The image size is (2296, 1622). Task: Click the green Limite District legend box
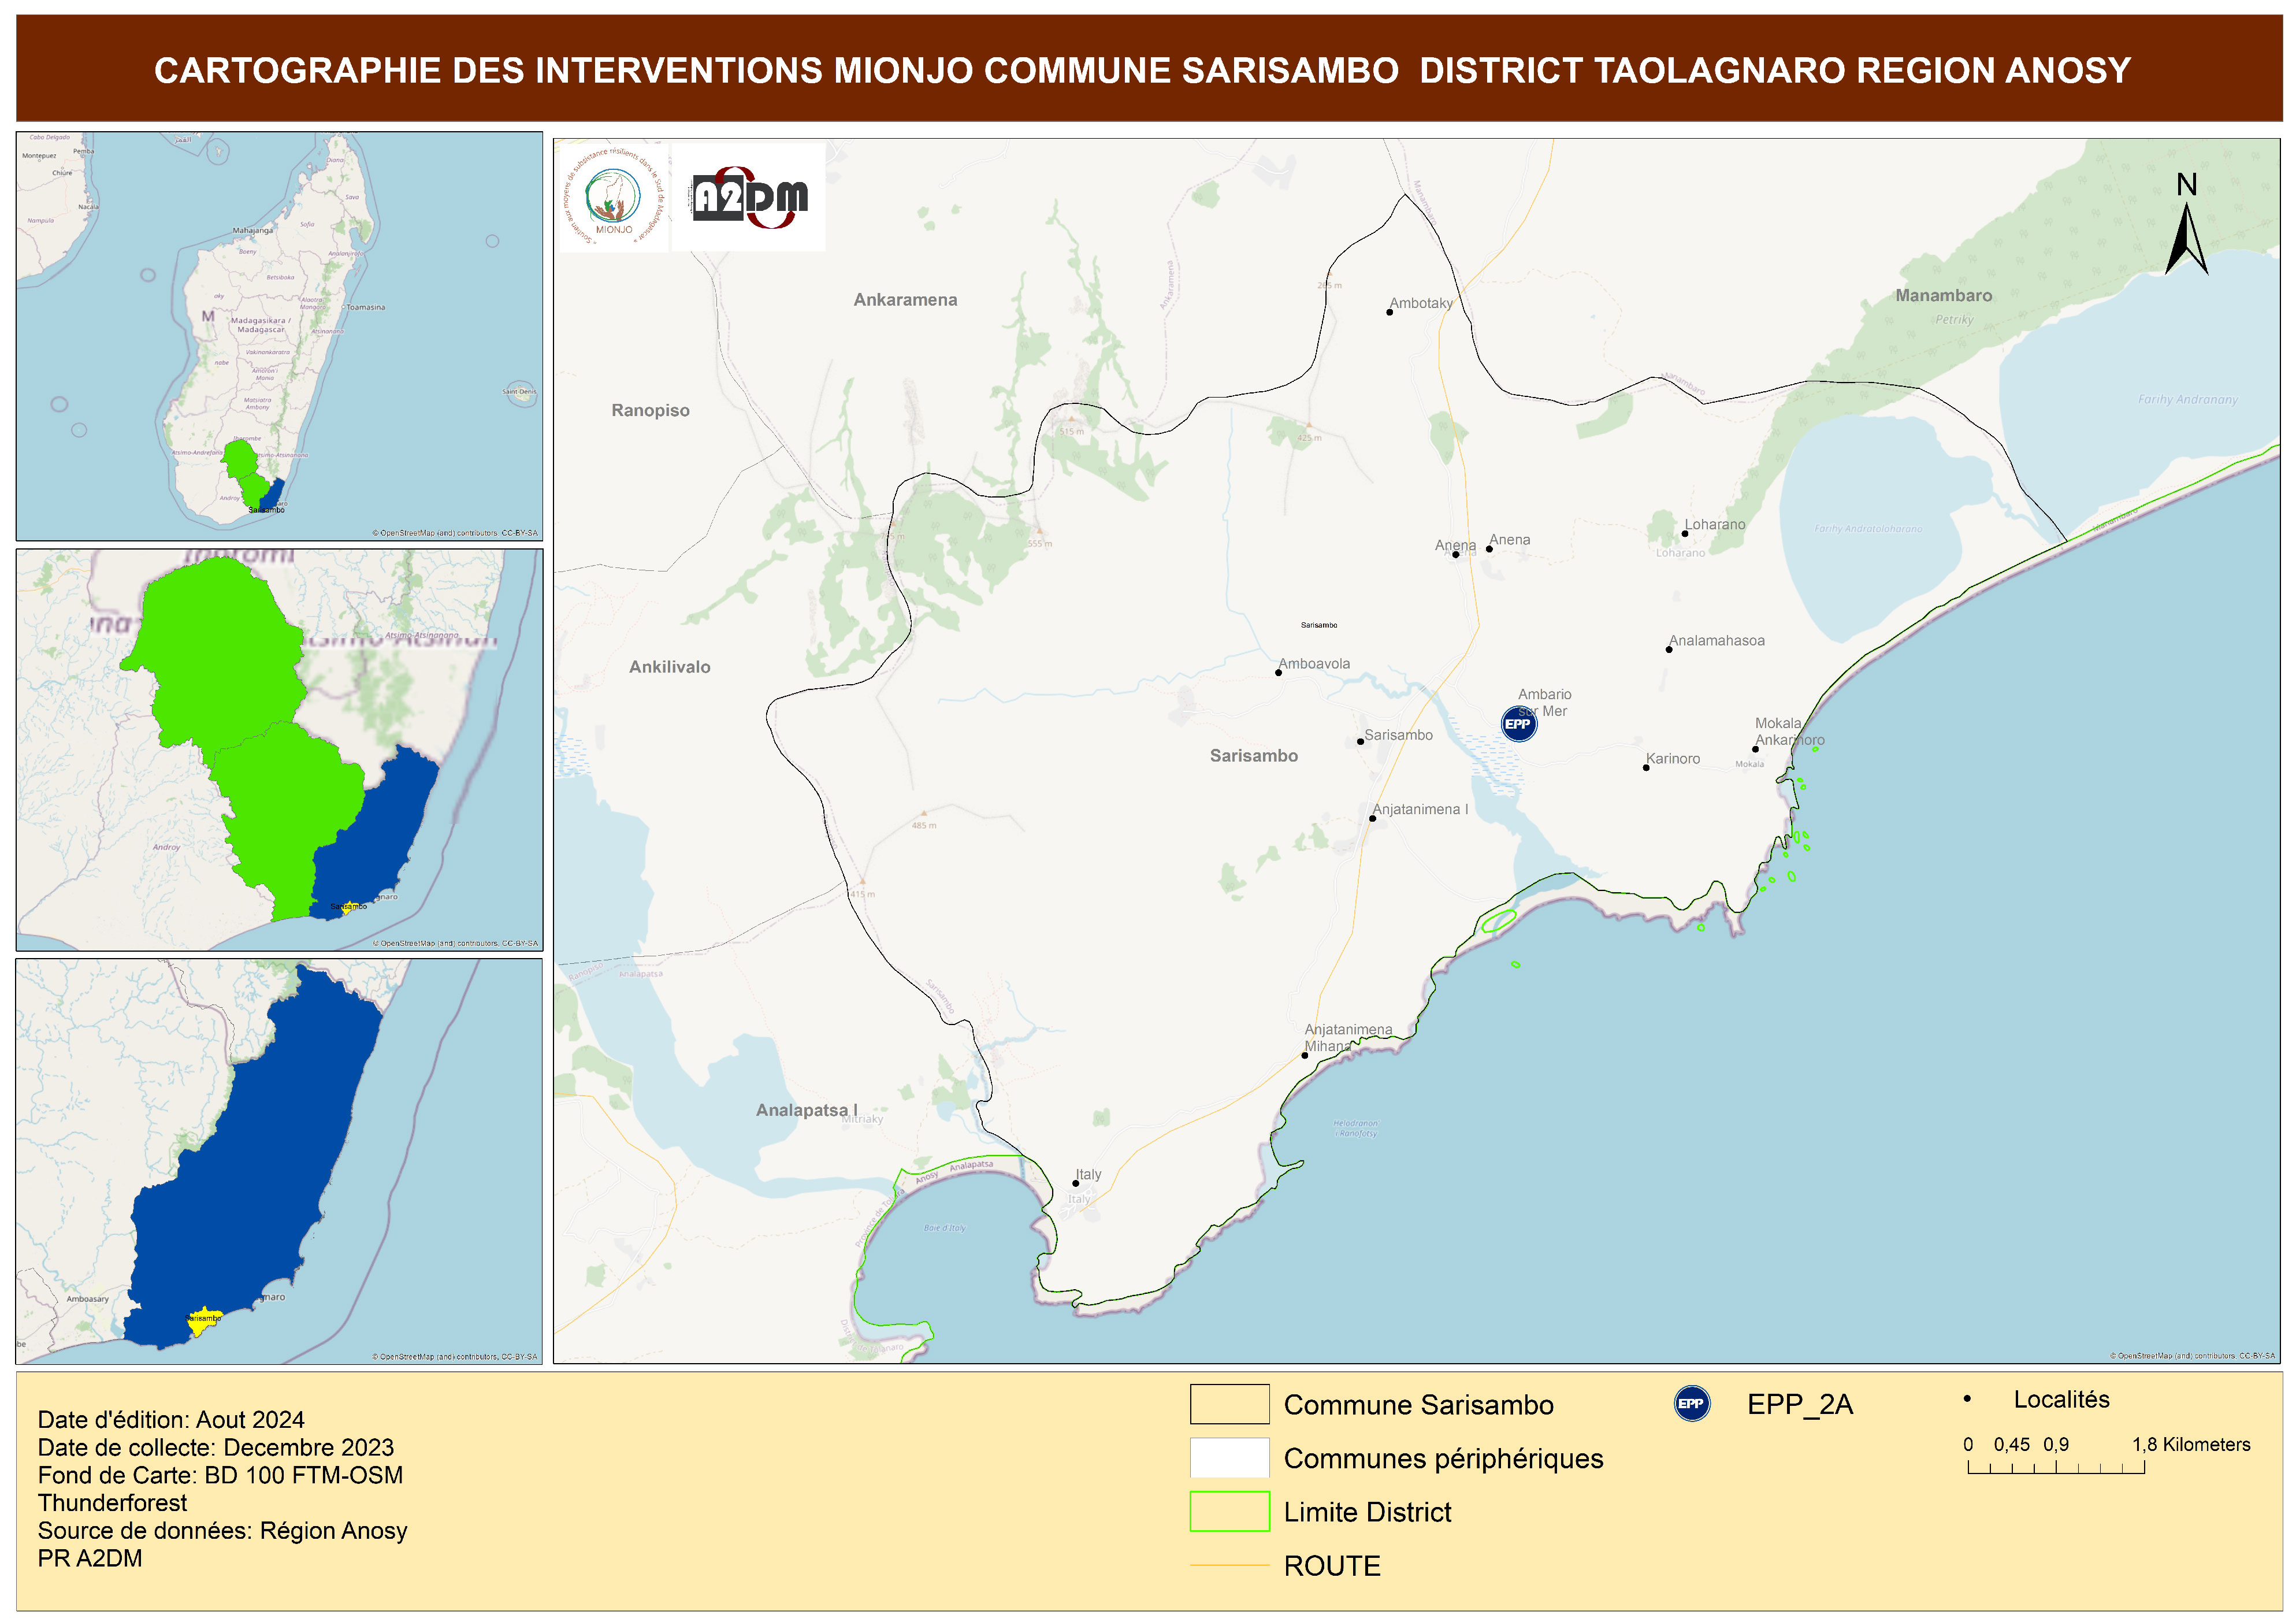coord(1229,1511)
